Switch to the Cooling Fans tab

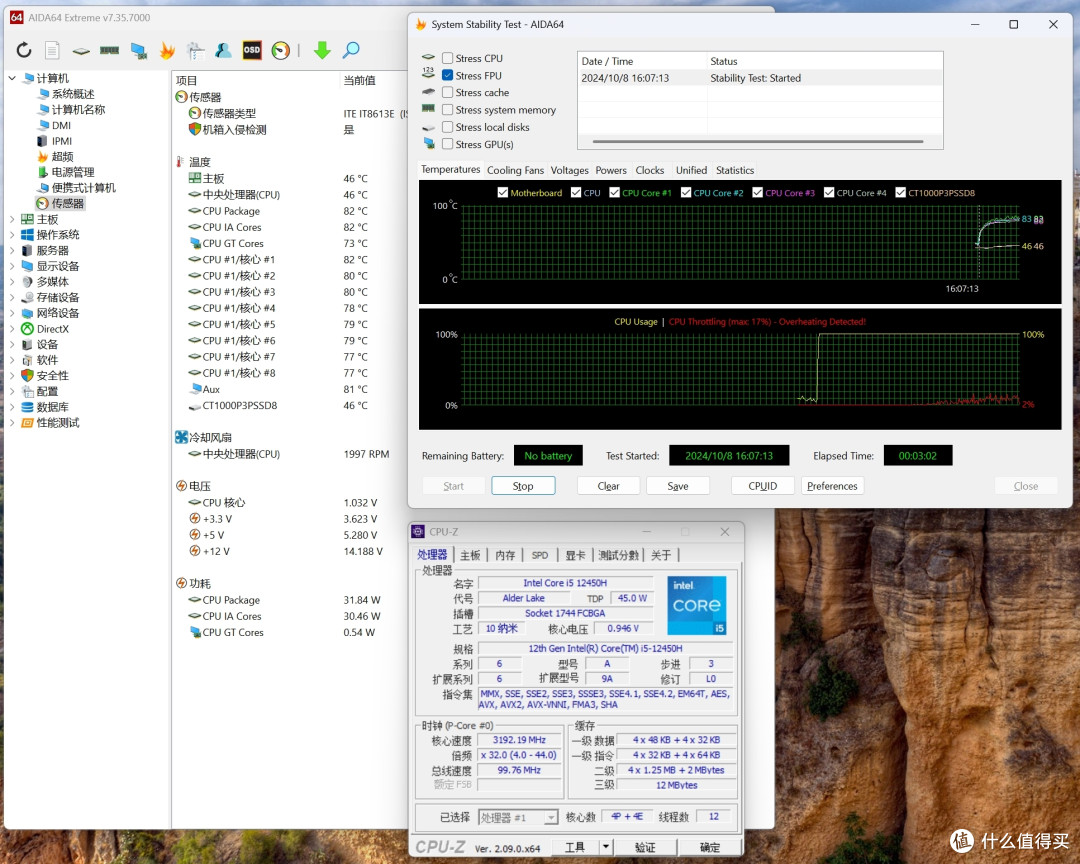point(515,170)
